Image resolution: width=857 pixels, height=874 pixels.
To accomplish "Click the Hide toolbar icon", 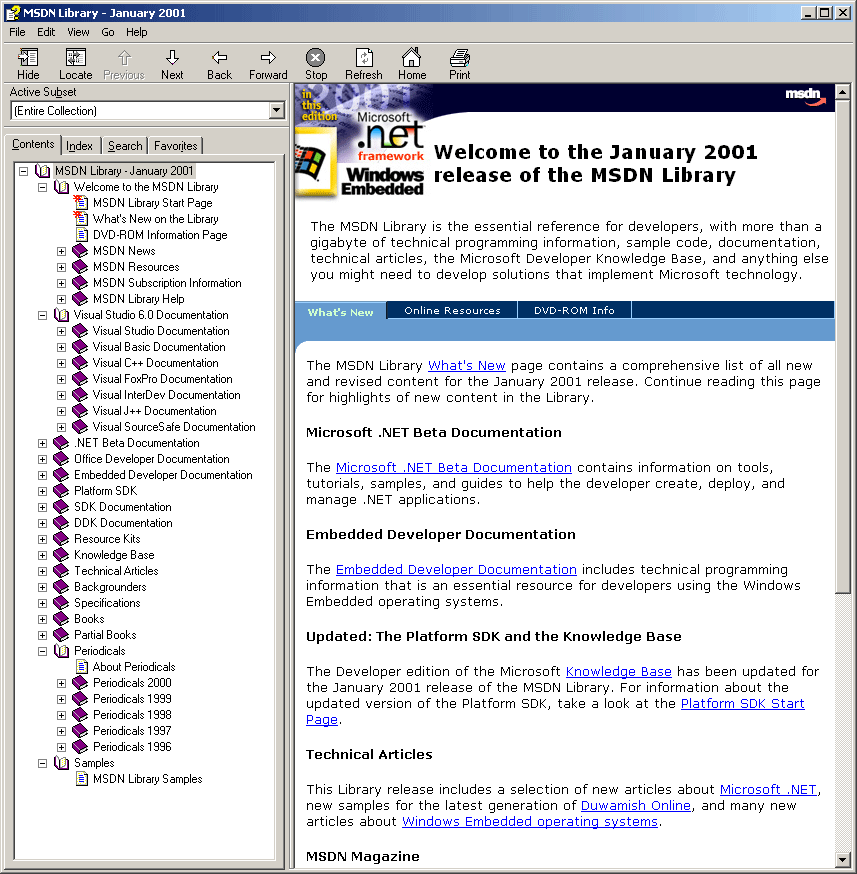I will pos(28,57).
